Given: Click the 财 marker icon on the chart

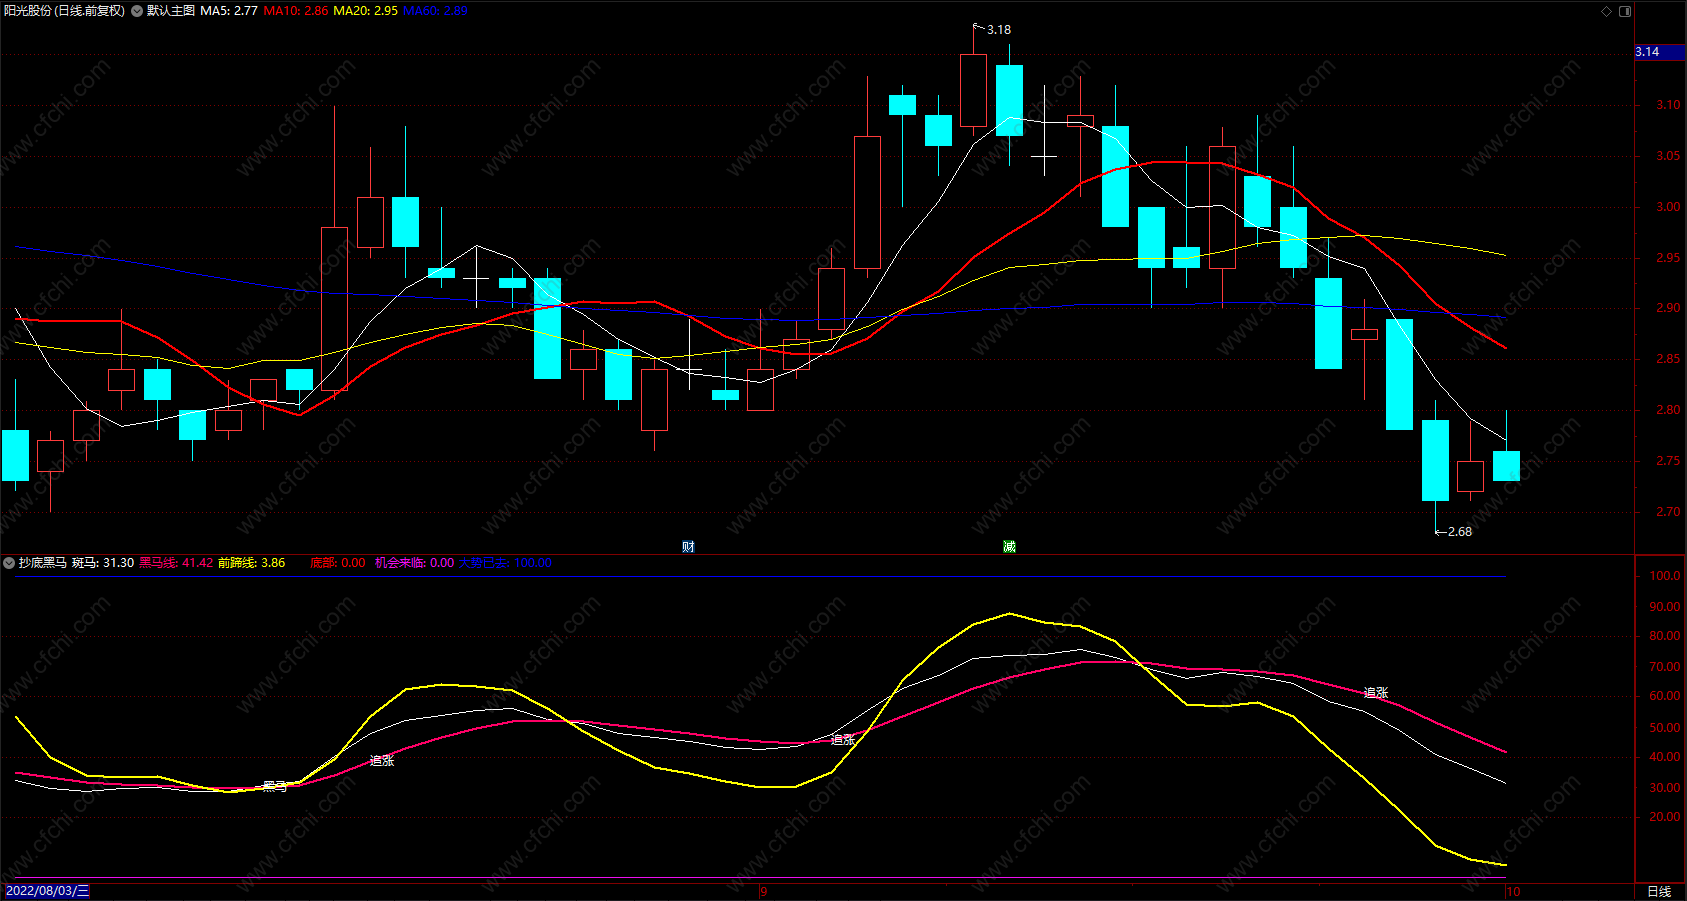Looking at the screenshot, I should tap(688, 546).
